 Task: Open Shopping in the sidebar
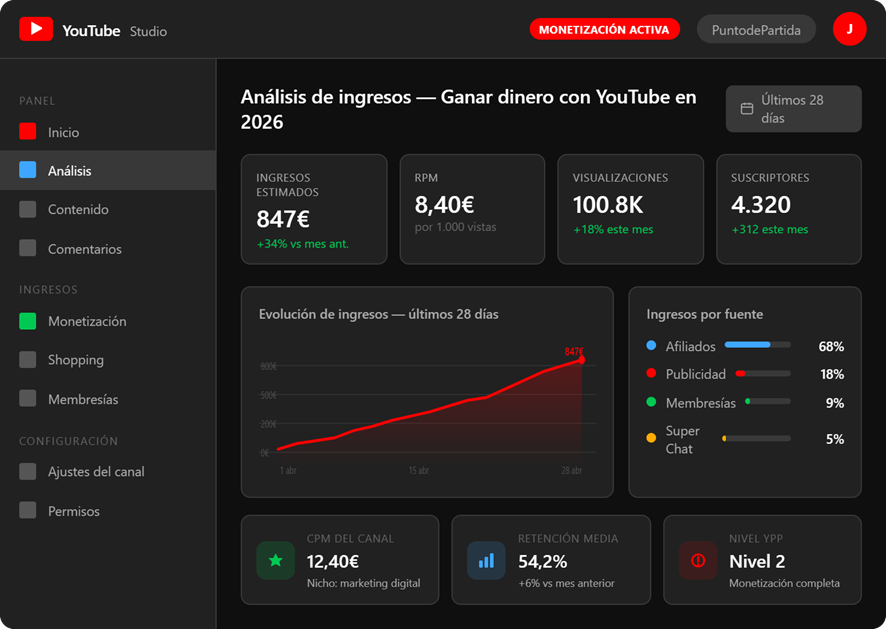(x=108, y=359)
